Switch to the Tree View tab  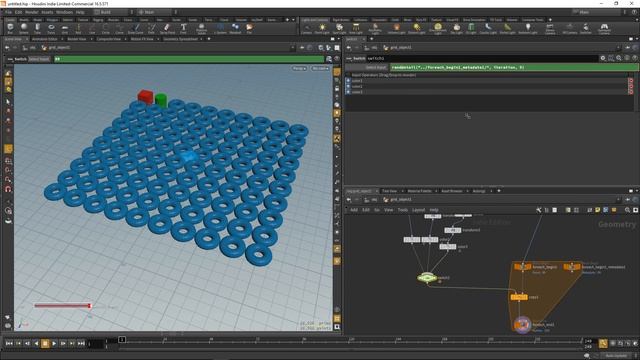tap(389, 191)
